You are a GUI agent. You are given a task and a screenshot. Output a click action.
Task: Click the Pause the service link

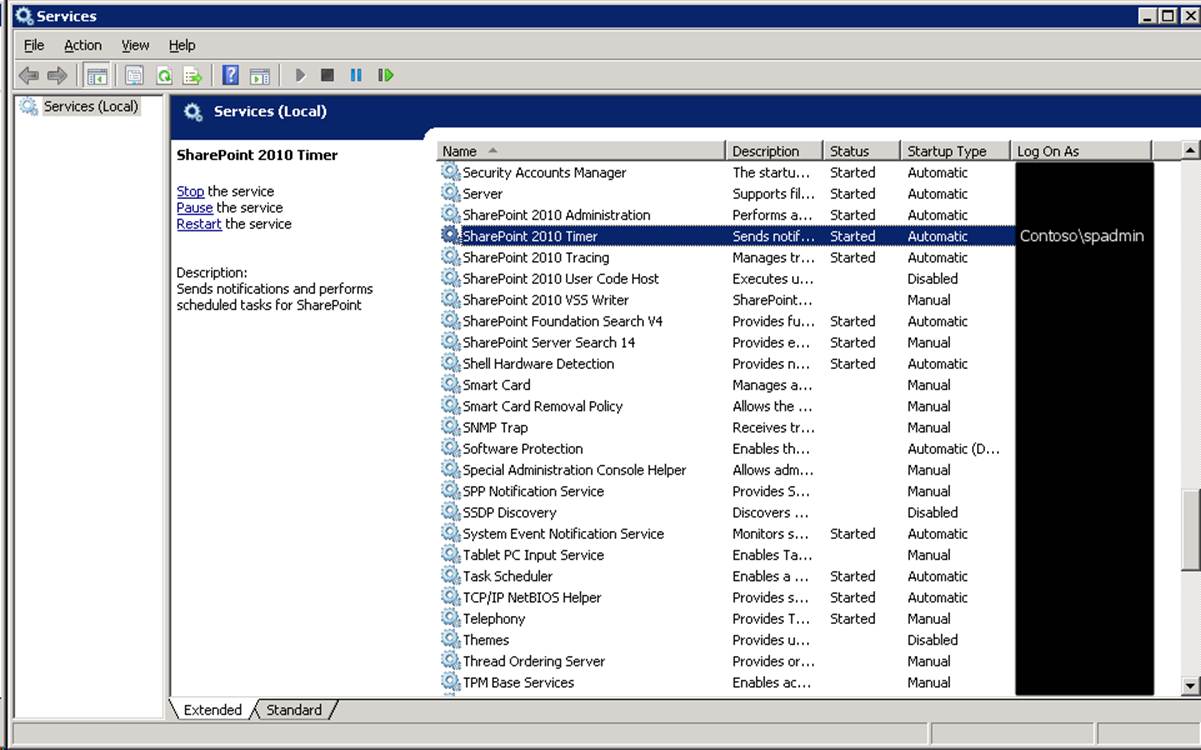tap(194, 208)
